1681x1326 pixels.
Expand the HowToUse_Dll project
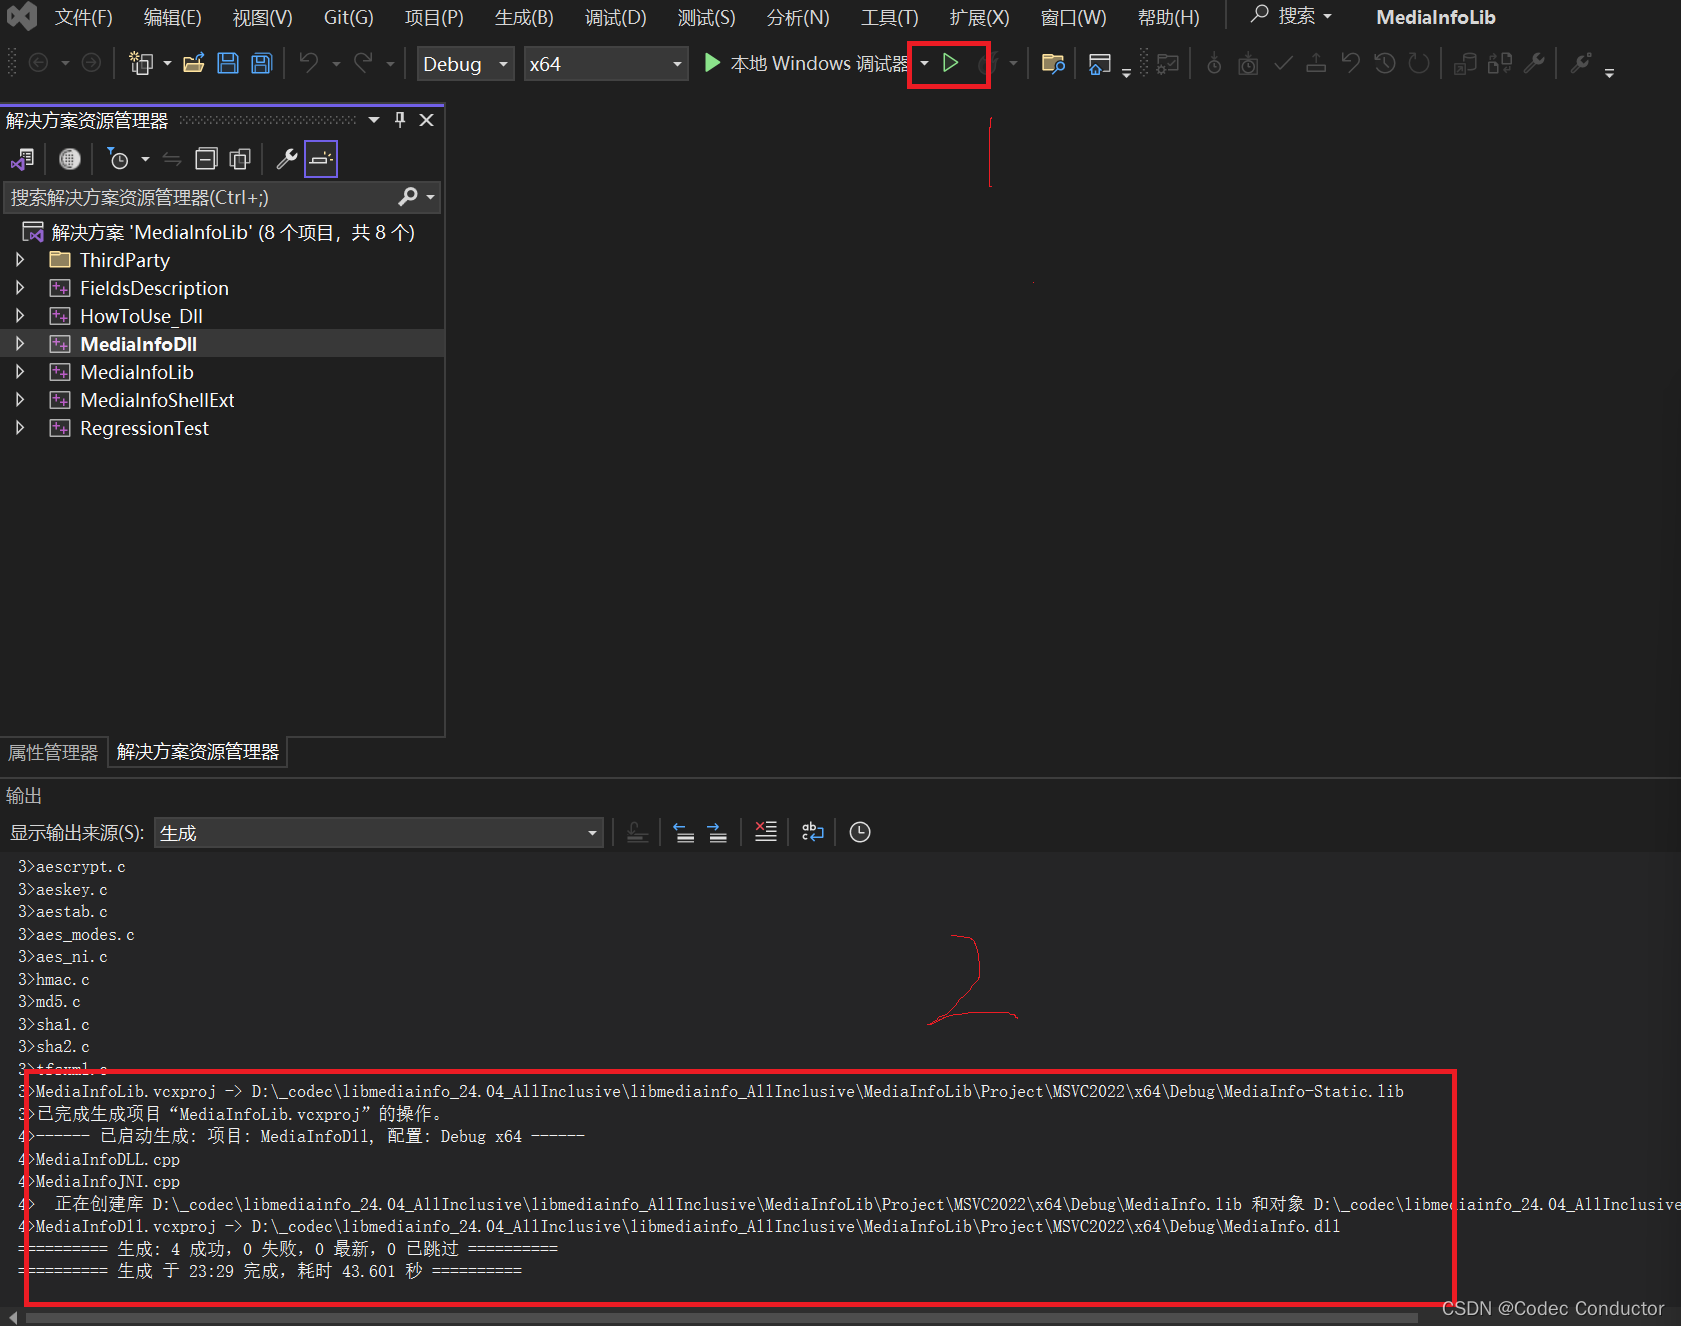[x=20, y=316]
